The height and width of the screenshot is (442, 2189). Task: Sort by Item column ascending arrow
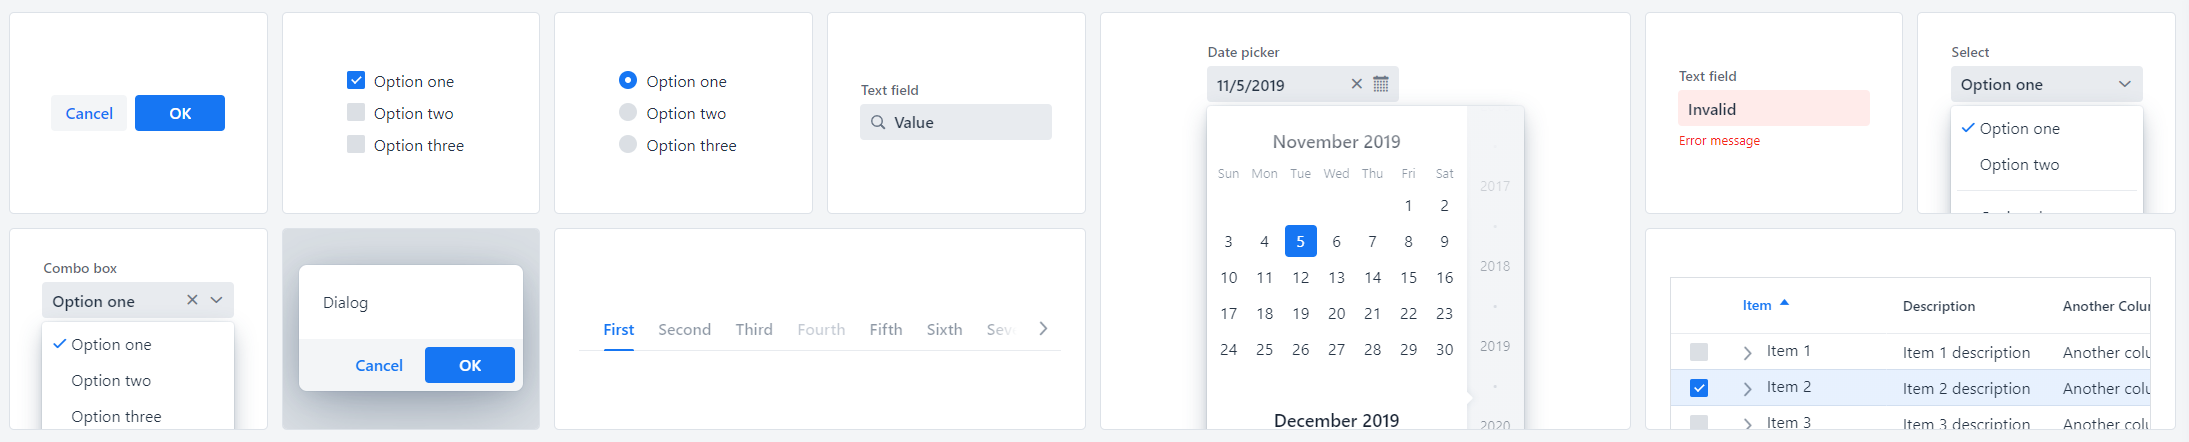tap(1784, 303)
